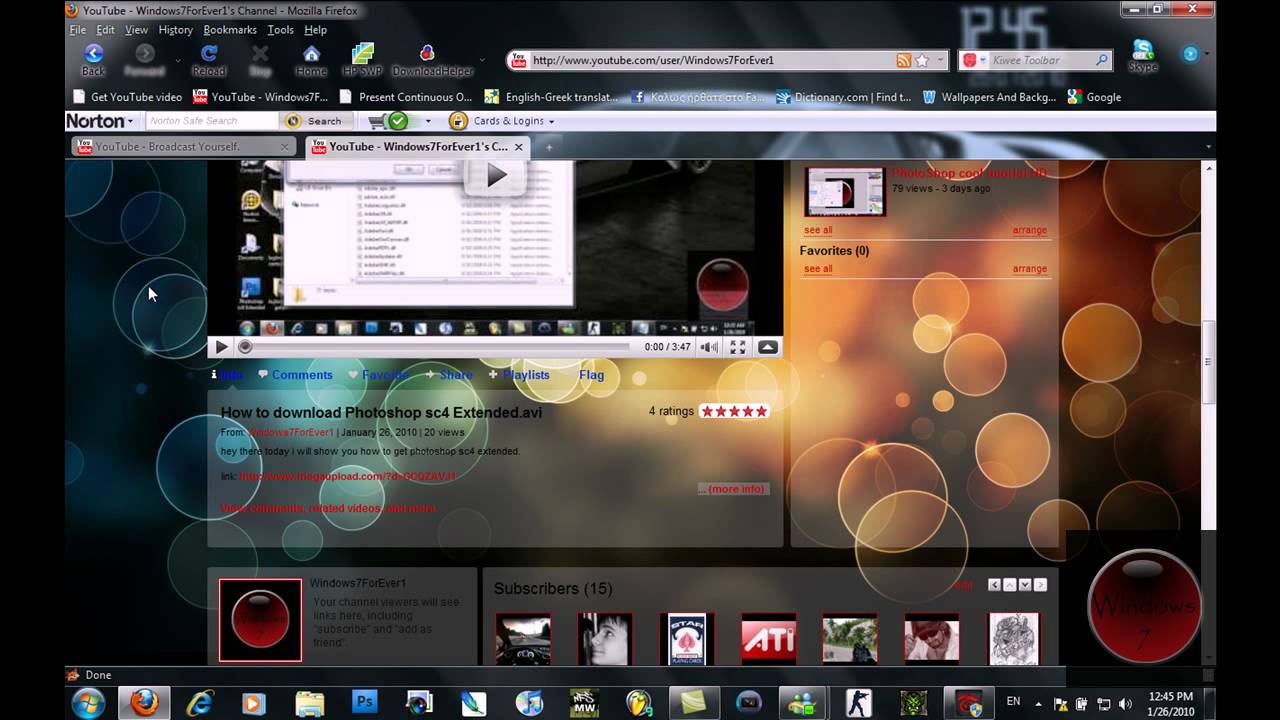Viewport: 1280px width, 720px height.
Task: Click the RSS feed icon in address bar
Action: [903, 60]
